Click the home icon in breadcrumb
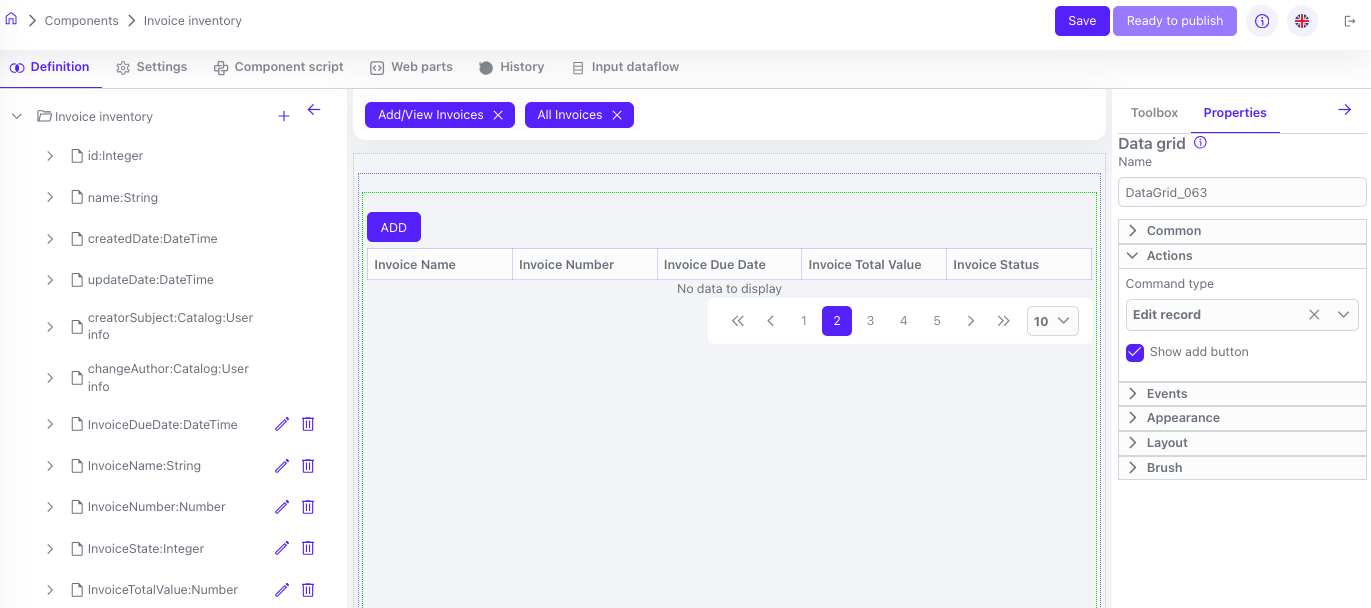The image size is (1371, 608). pos(11,20)
